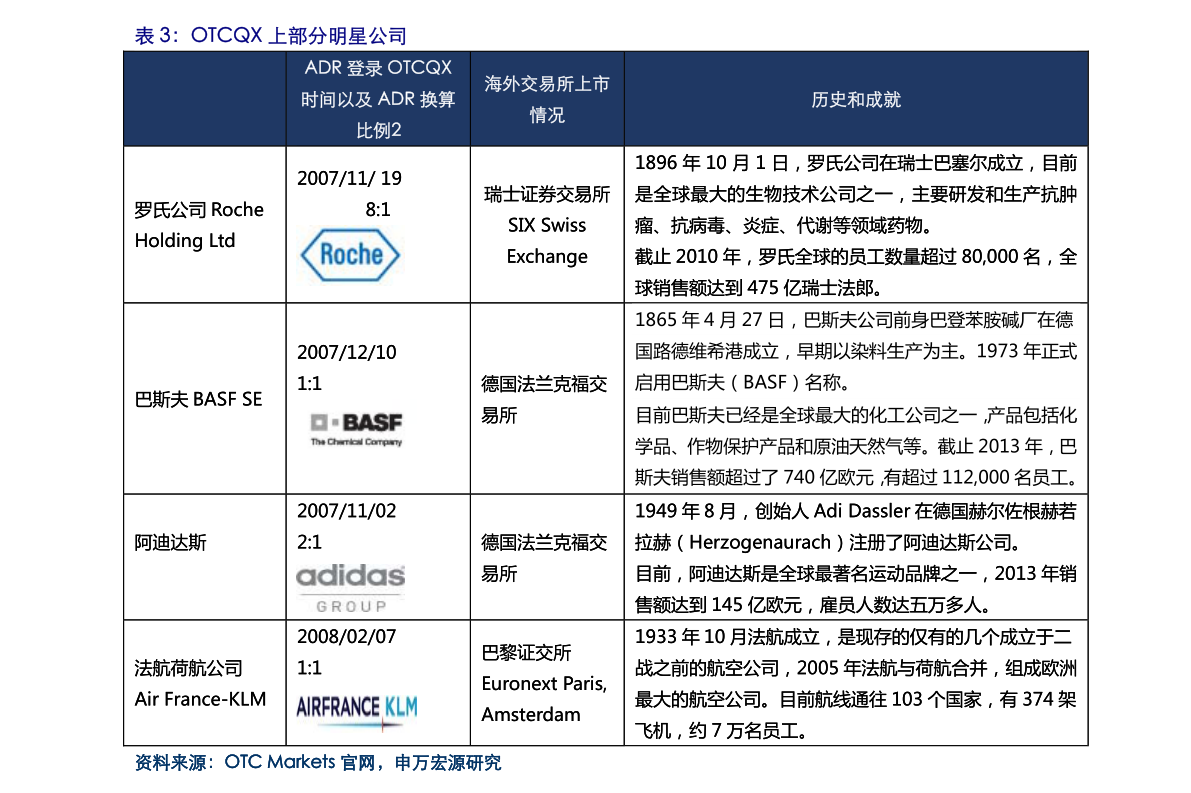Select the table title '表 3: OTCQX 上部分明星公司'
Viewport: 1191px width, 793px height.
[x=270, y=36]
